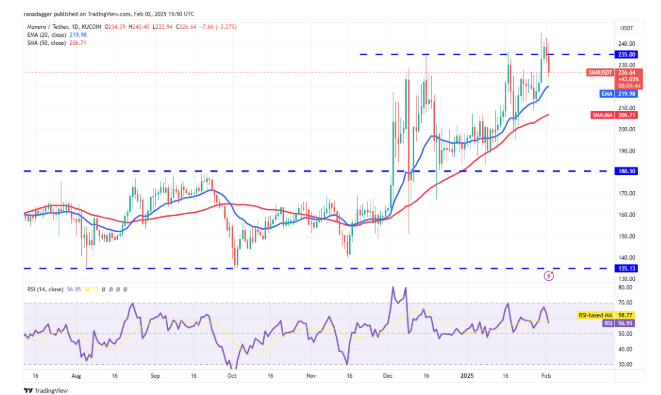Click the 150.00 price axis label
The image size is (661, 395).
coord(627,236)
